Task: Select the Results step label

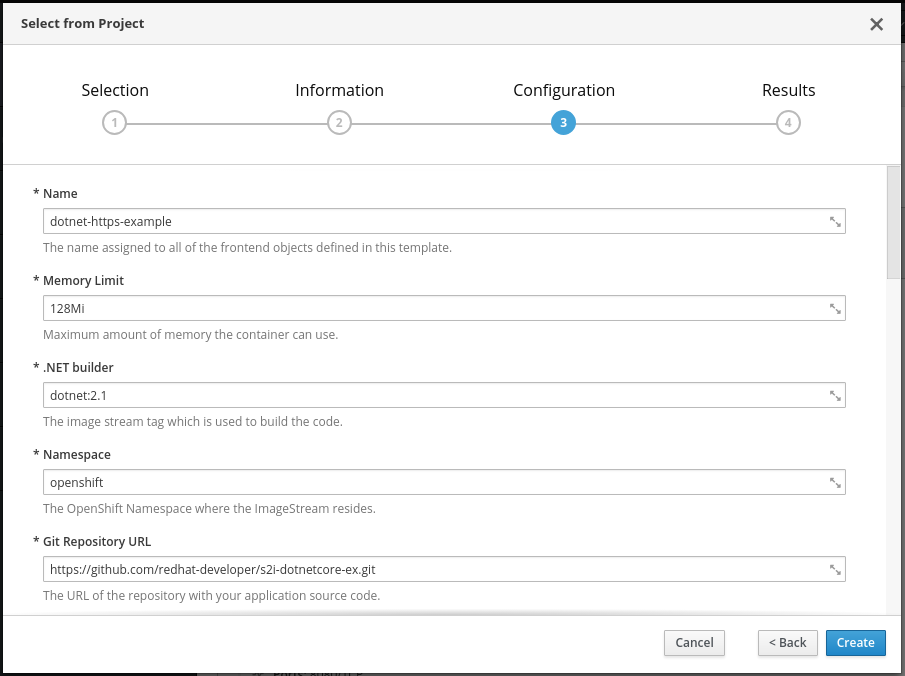Action: [788, 90]
